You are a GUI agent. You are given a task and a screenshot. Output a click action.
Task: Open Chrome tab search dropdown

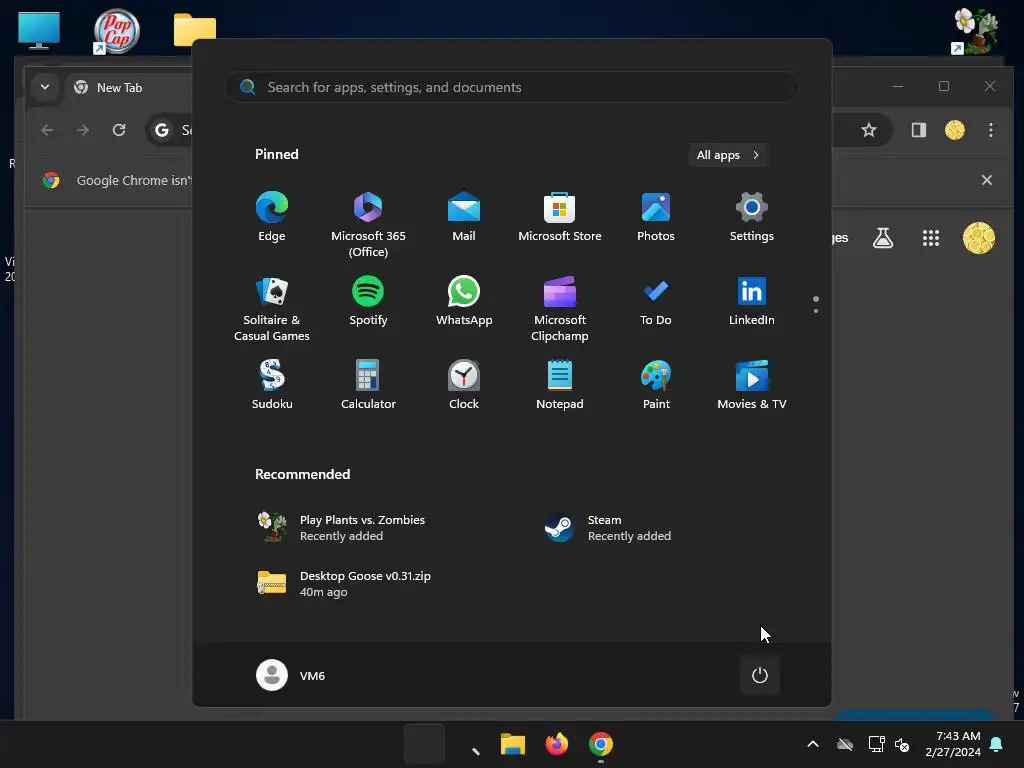pos(44,87)
